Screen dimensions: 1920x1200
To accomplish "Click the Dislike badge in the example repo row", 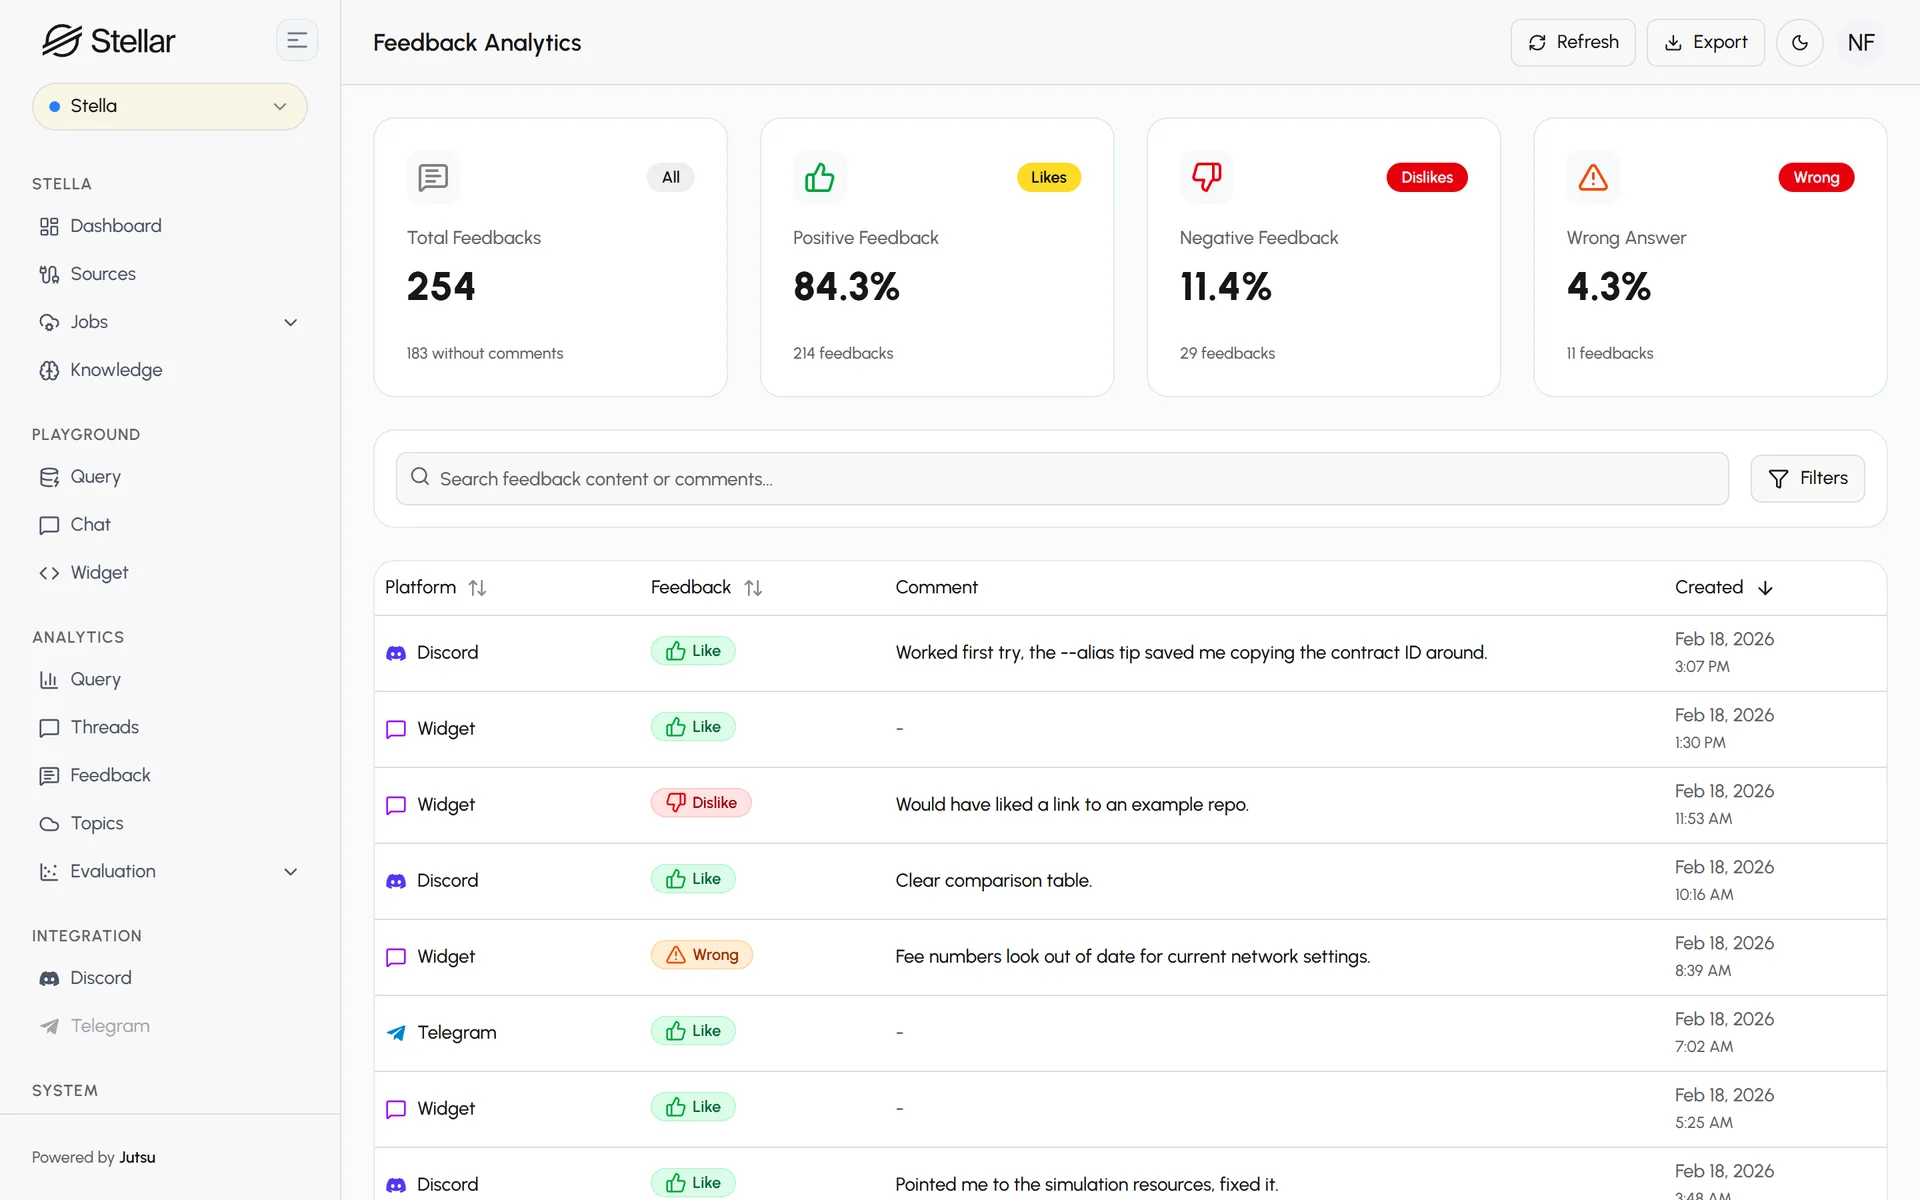I will (701, 803).
